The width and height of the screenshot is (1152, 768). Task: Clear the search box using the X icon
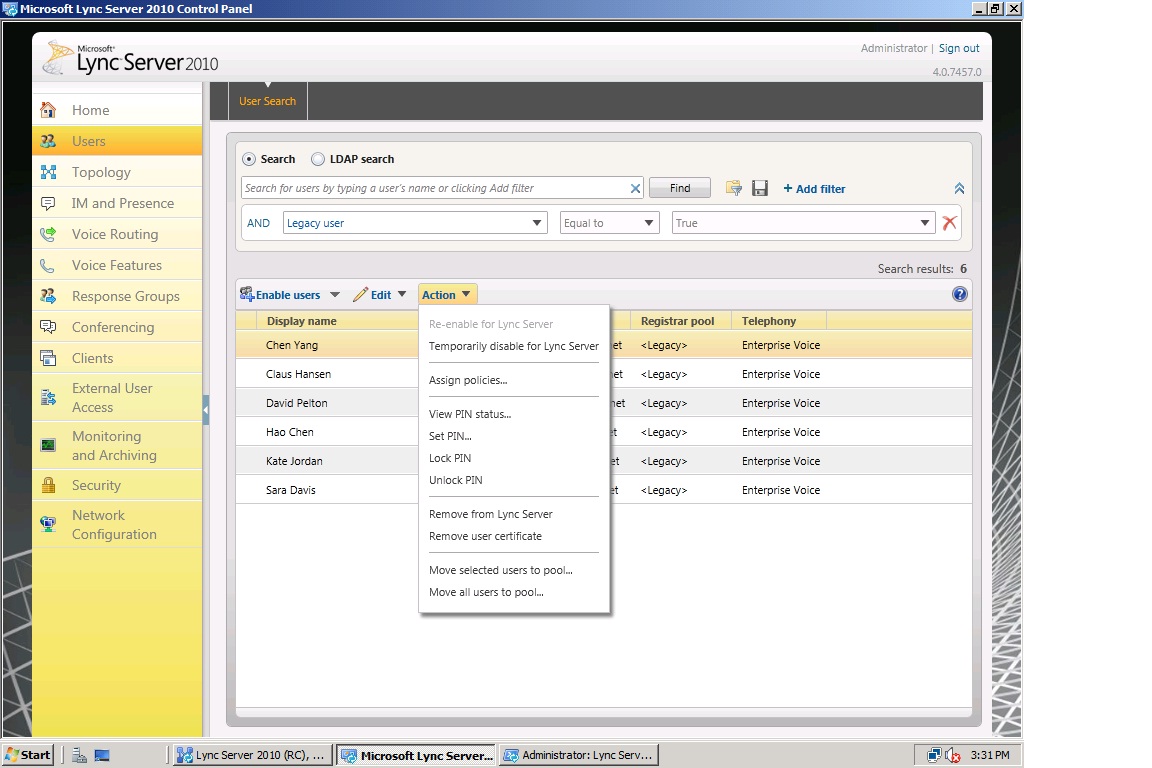(x=635, y=187)
